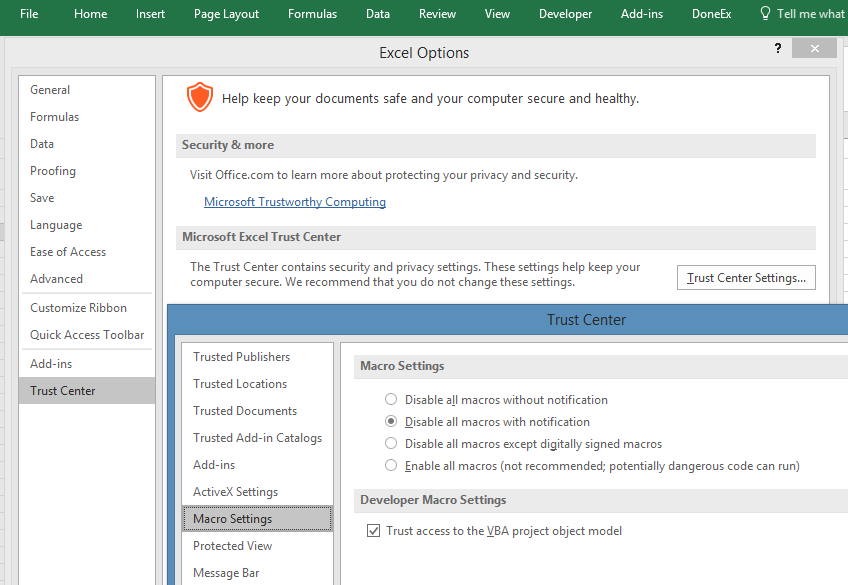Select Enable all macros radio option
848x585 pixels.
point(390,466)
